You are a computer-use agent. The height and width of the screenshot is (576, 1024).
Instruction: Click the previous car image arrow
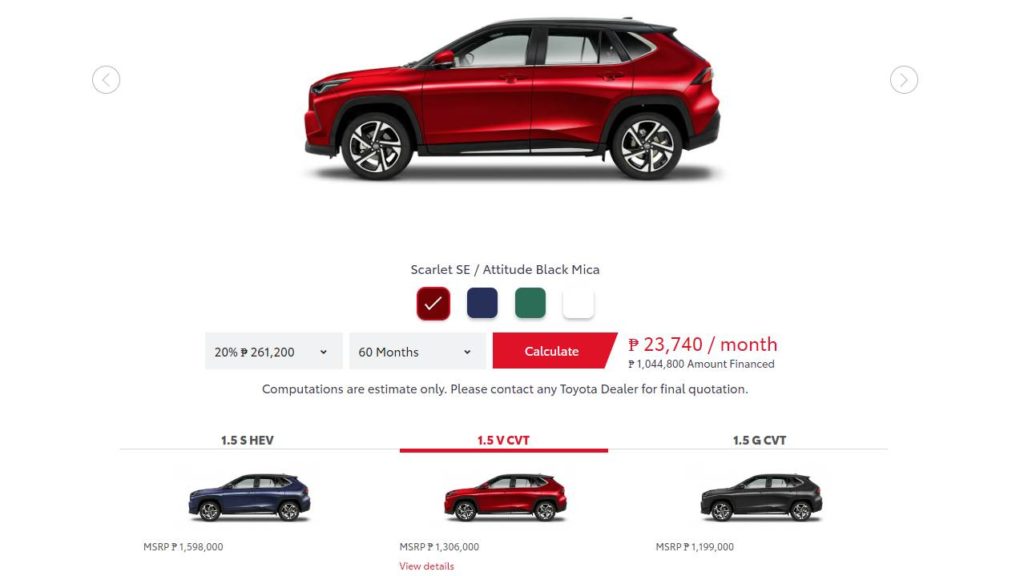[x=106, y=80]
